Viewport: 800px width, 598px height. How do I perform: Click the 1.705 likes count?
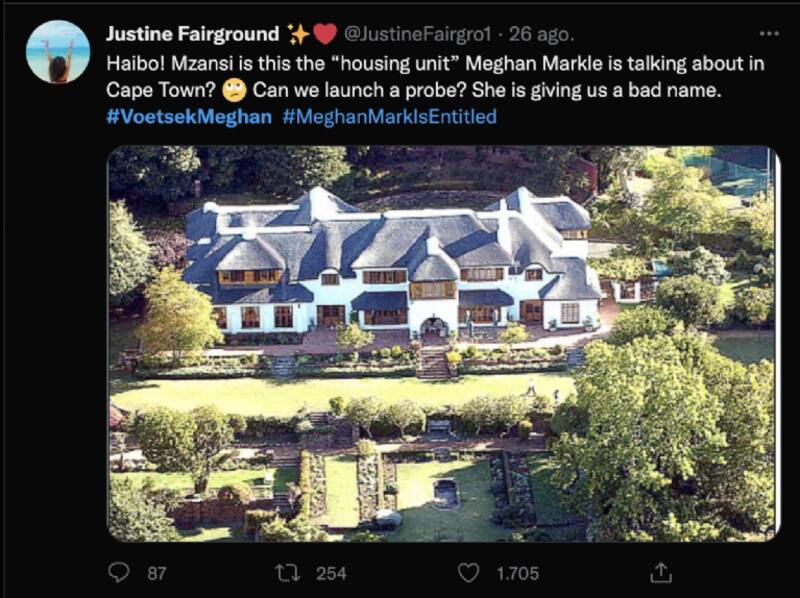pyautogui.click(x=514, y=573)
